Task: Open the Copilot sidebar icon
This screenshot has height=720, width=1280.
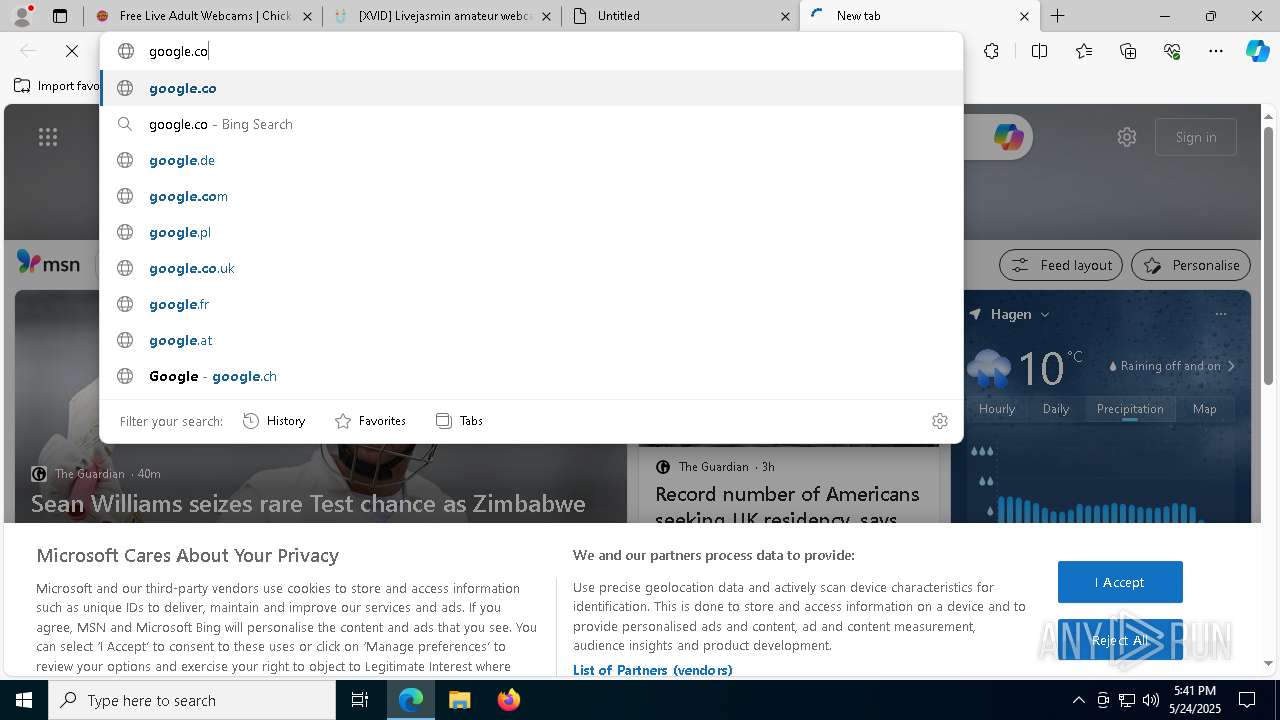Action: (1258, 51)
